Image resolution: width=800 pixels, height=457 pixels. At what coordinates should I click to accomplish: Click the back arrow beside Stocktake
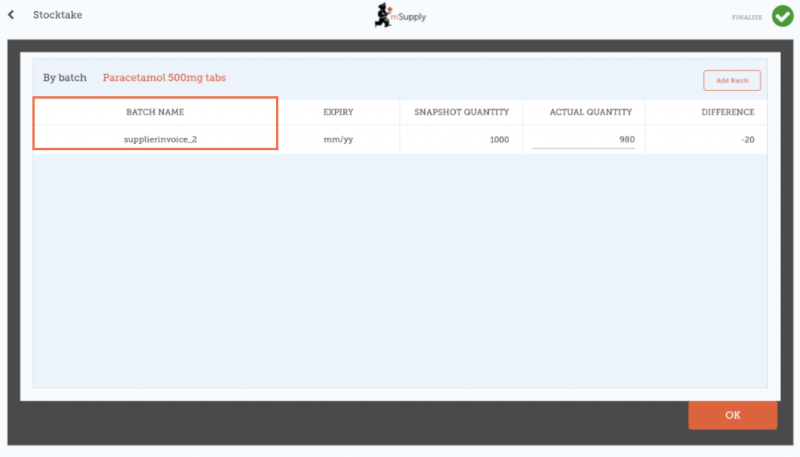click(x=11, y=15)
